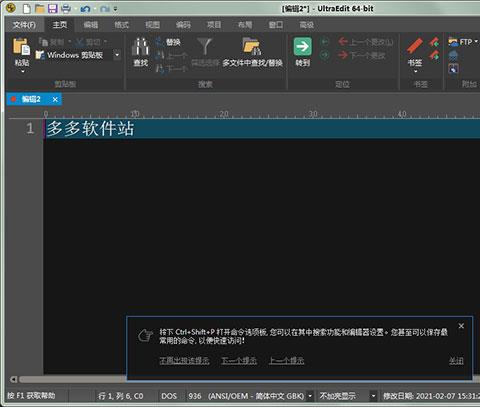Click the UltraEdit application logo icon
This screenshot has height=407, width=480.
(11, 8)
